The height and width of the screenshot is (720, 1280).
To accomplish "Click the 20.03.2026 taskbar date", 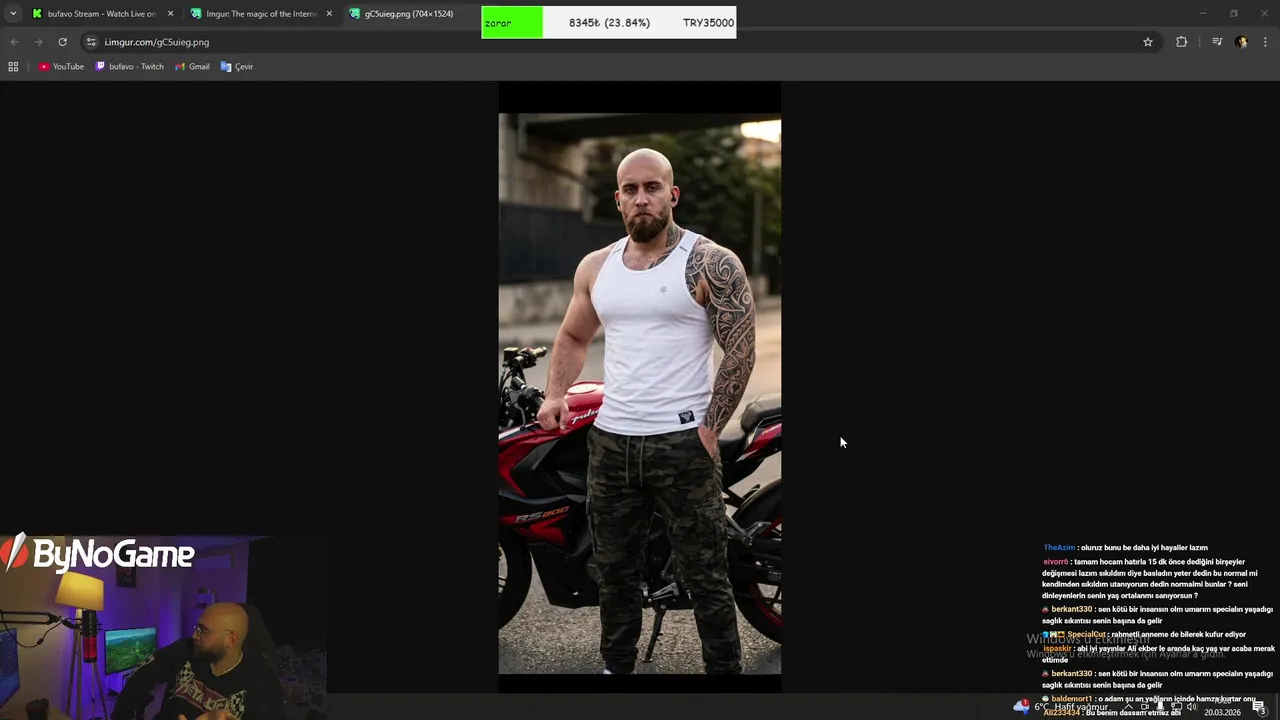I will 1222,712.
